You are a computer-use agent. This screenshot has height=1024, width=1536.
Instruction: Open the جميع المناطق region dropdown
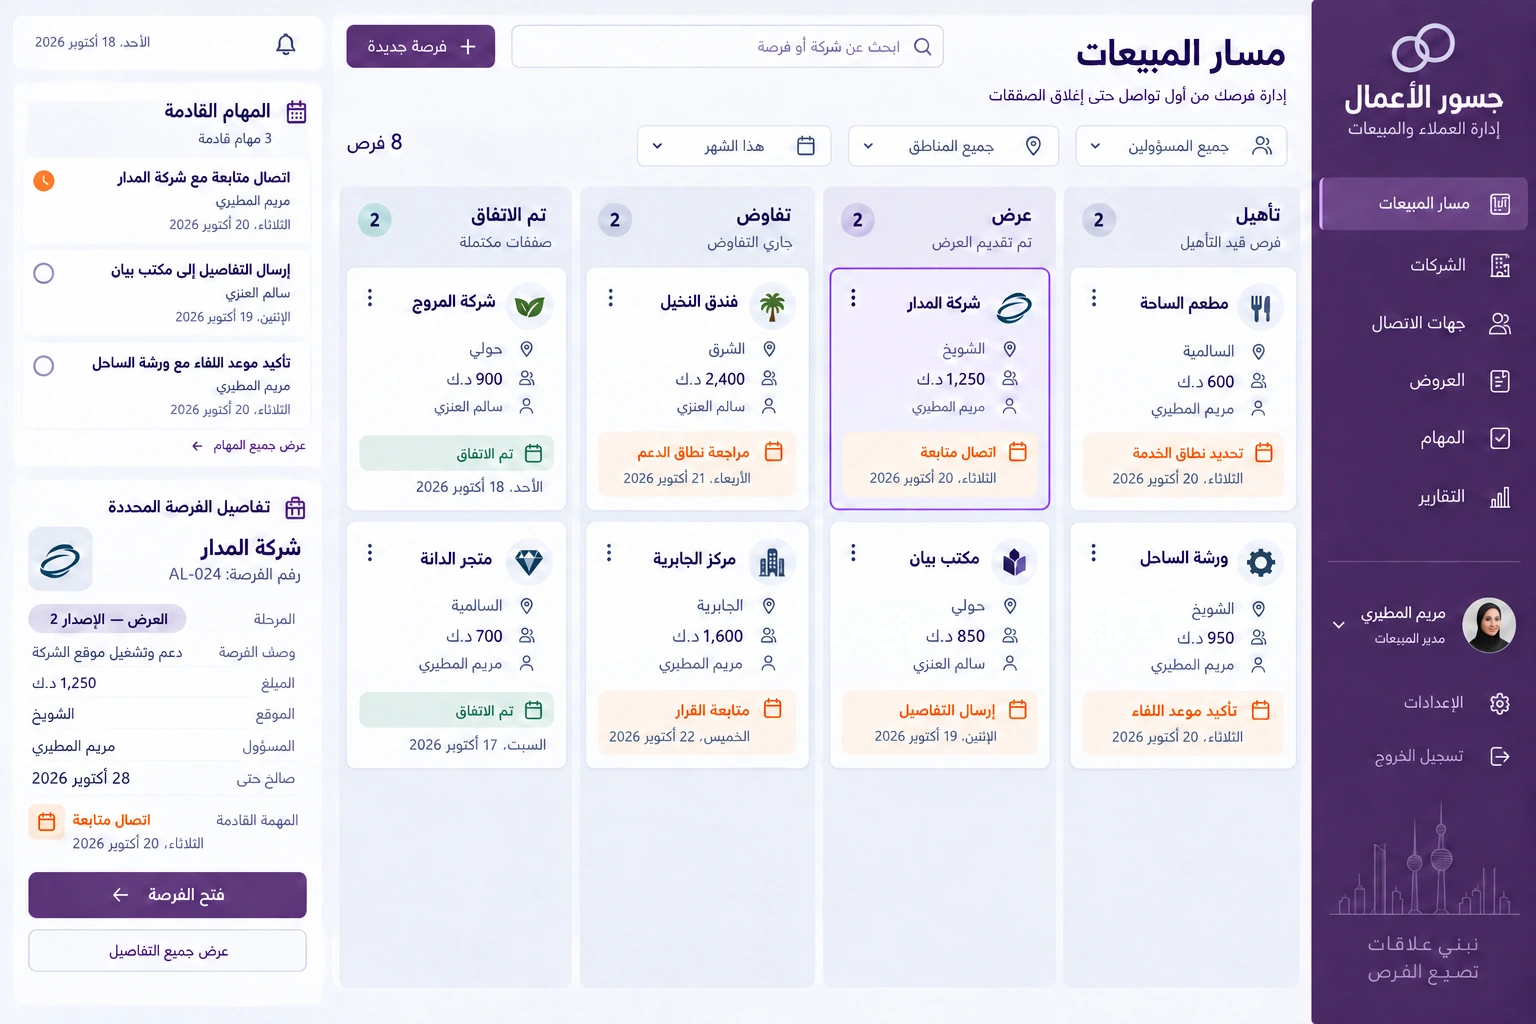(951, 146)
